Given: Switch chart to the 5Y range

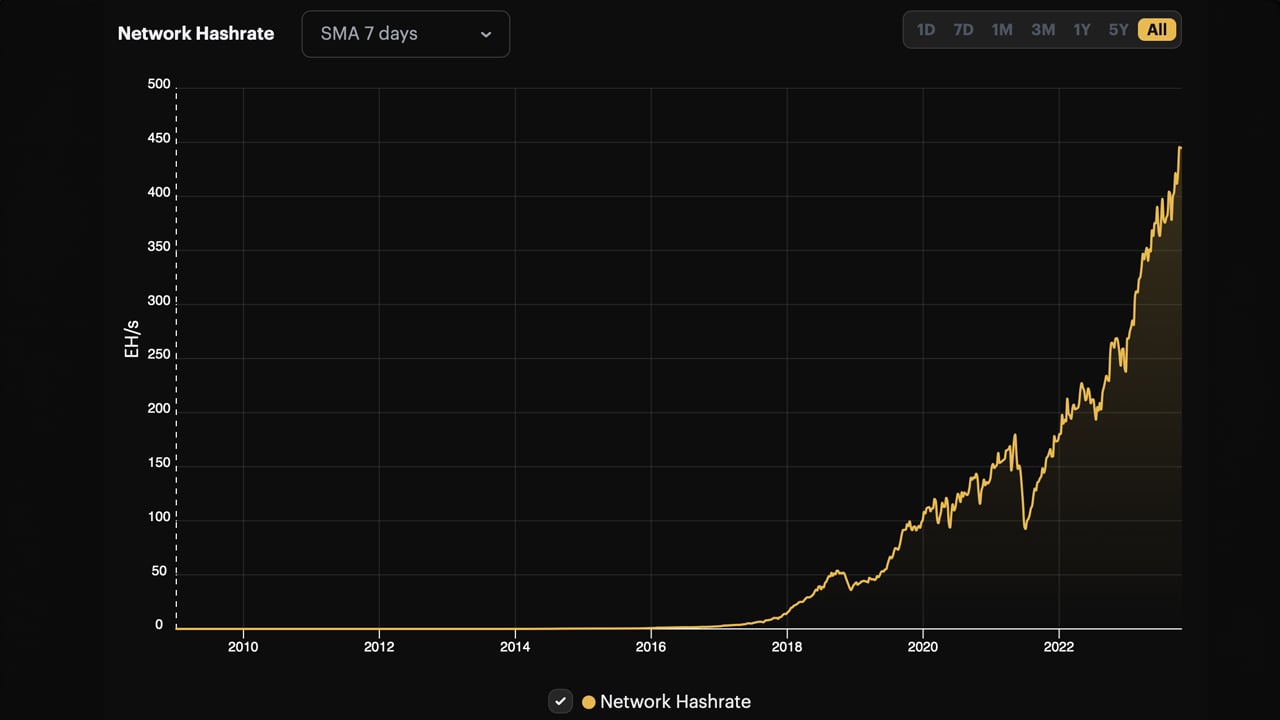Looking at the screenshot, I should (1118, 30).
